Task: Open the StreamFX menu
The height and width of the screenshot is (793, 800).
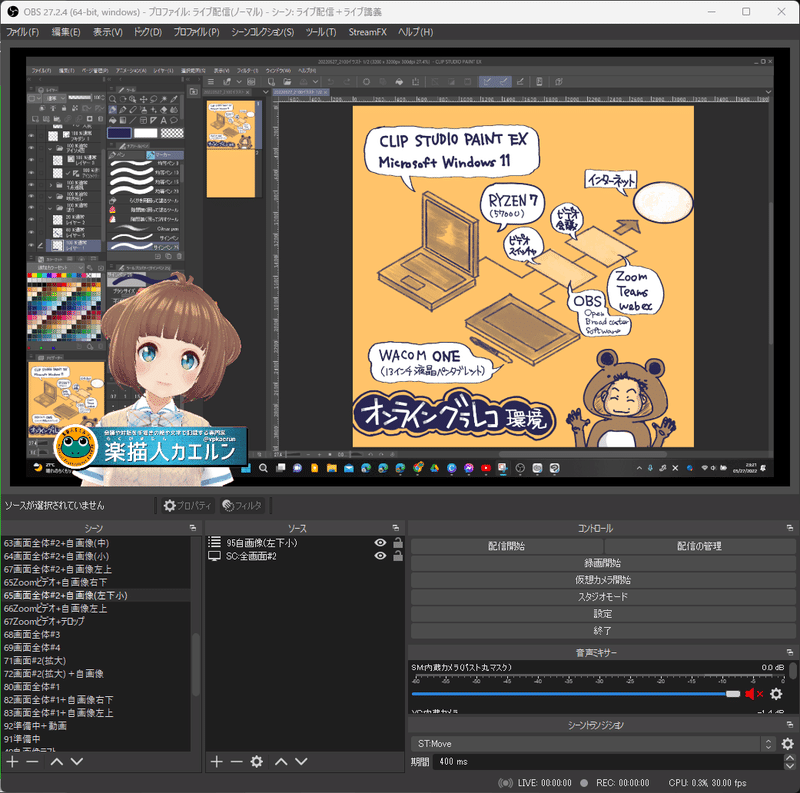Action: [x=367, y=32]
